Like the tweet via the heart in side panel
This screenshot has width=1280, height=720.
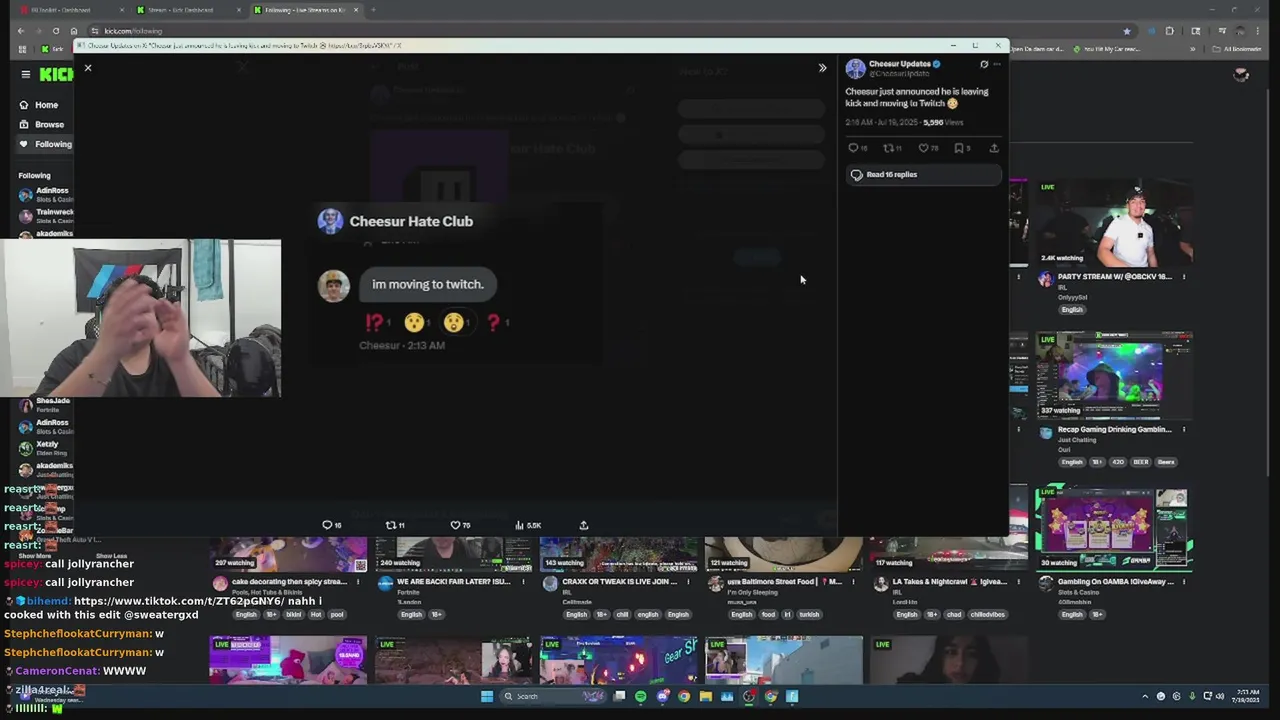[x=923, y=148]
